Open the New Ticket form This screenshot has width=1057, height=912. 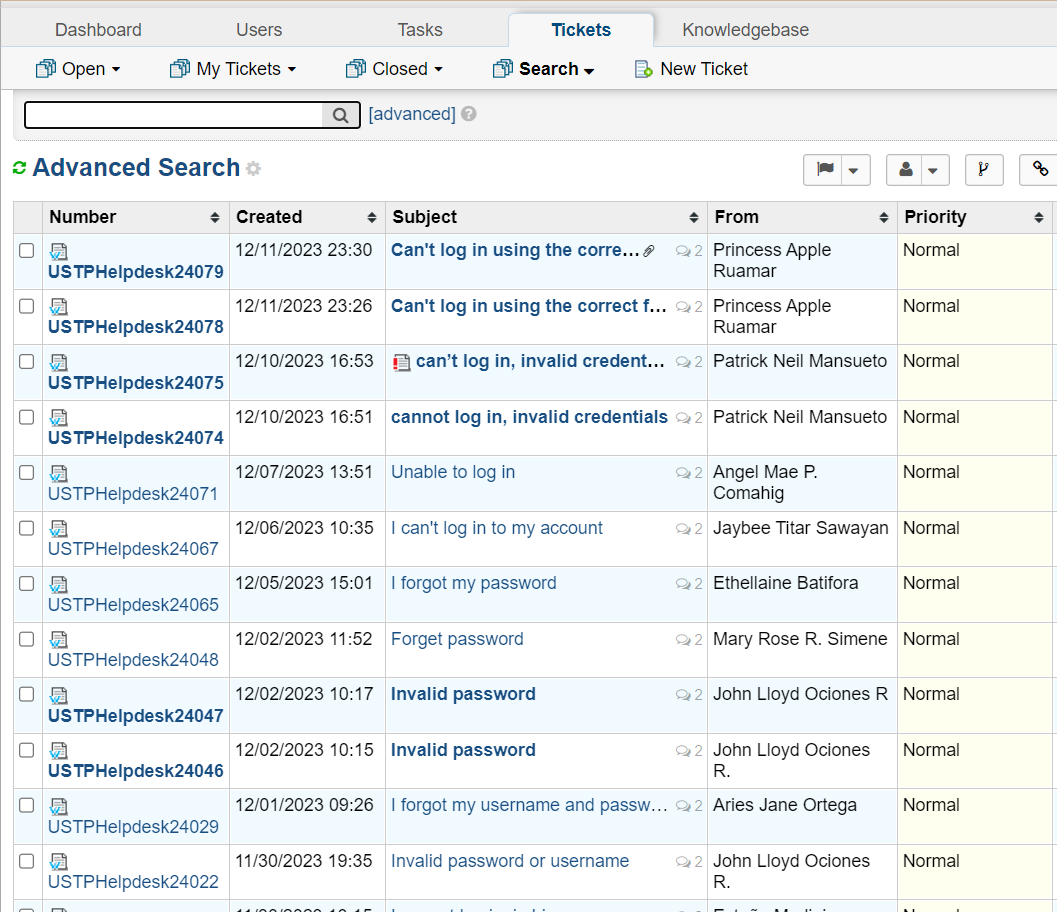coord(692,69)
